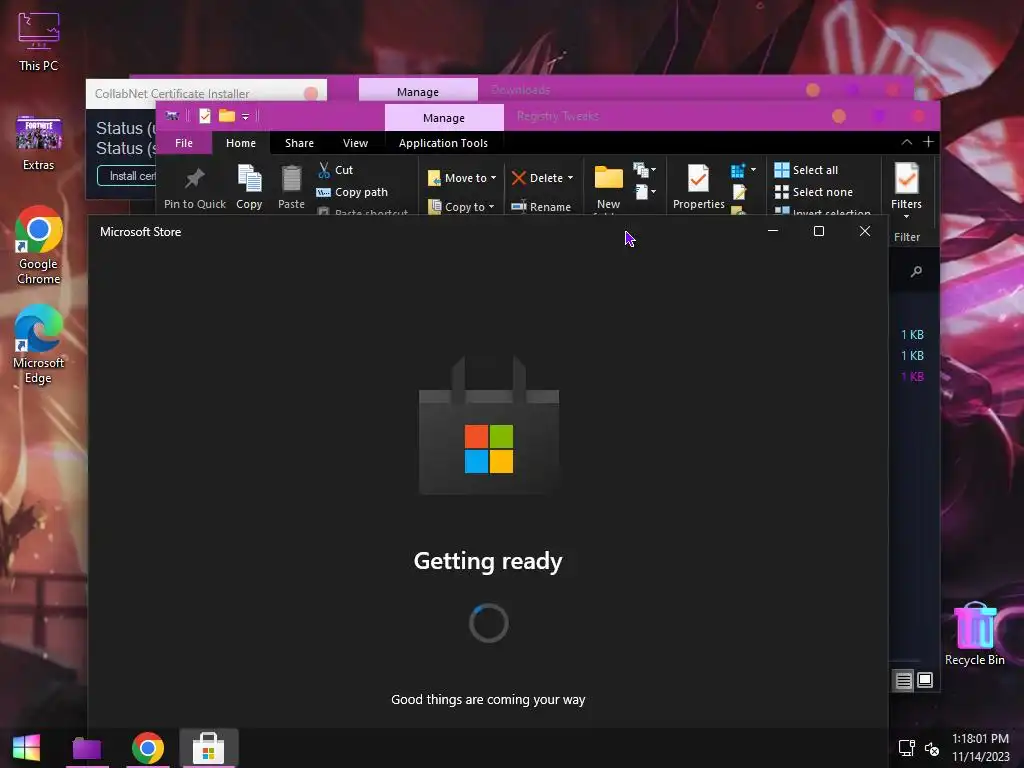Screen dimensions: 1024x768
Task: Maximize the Microsoft Store window
Action: click(818, 231)
